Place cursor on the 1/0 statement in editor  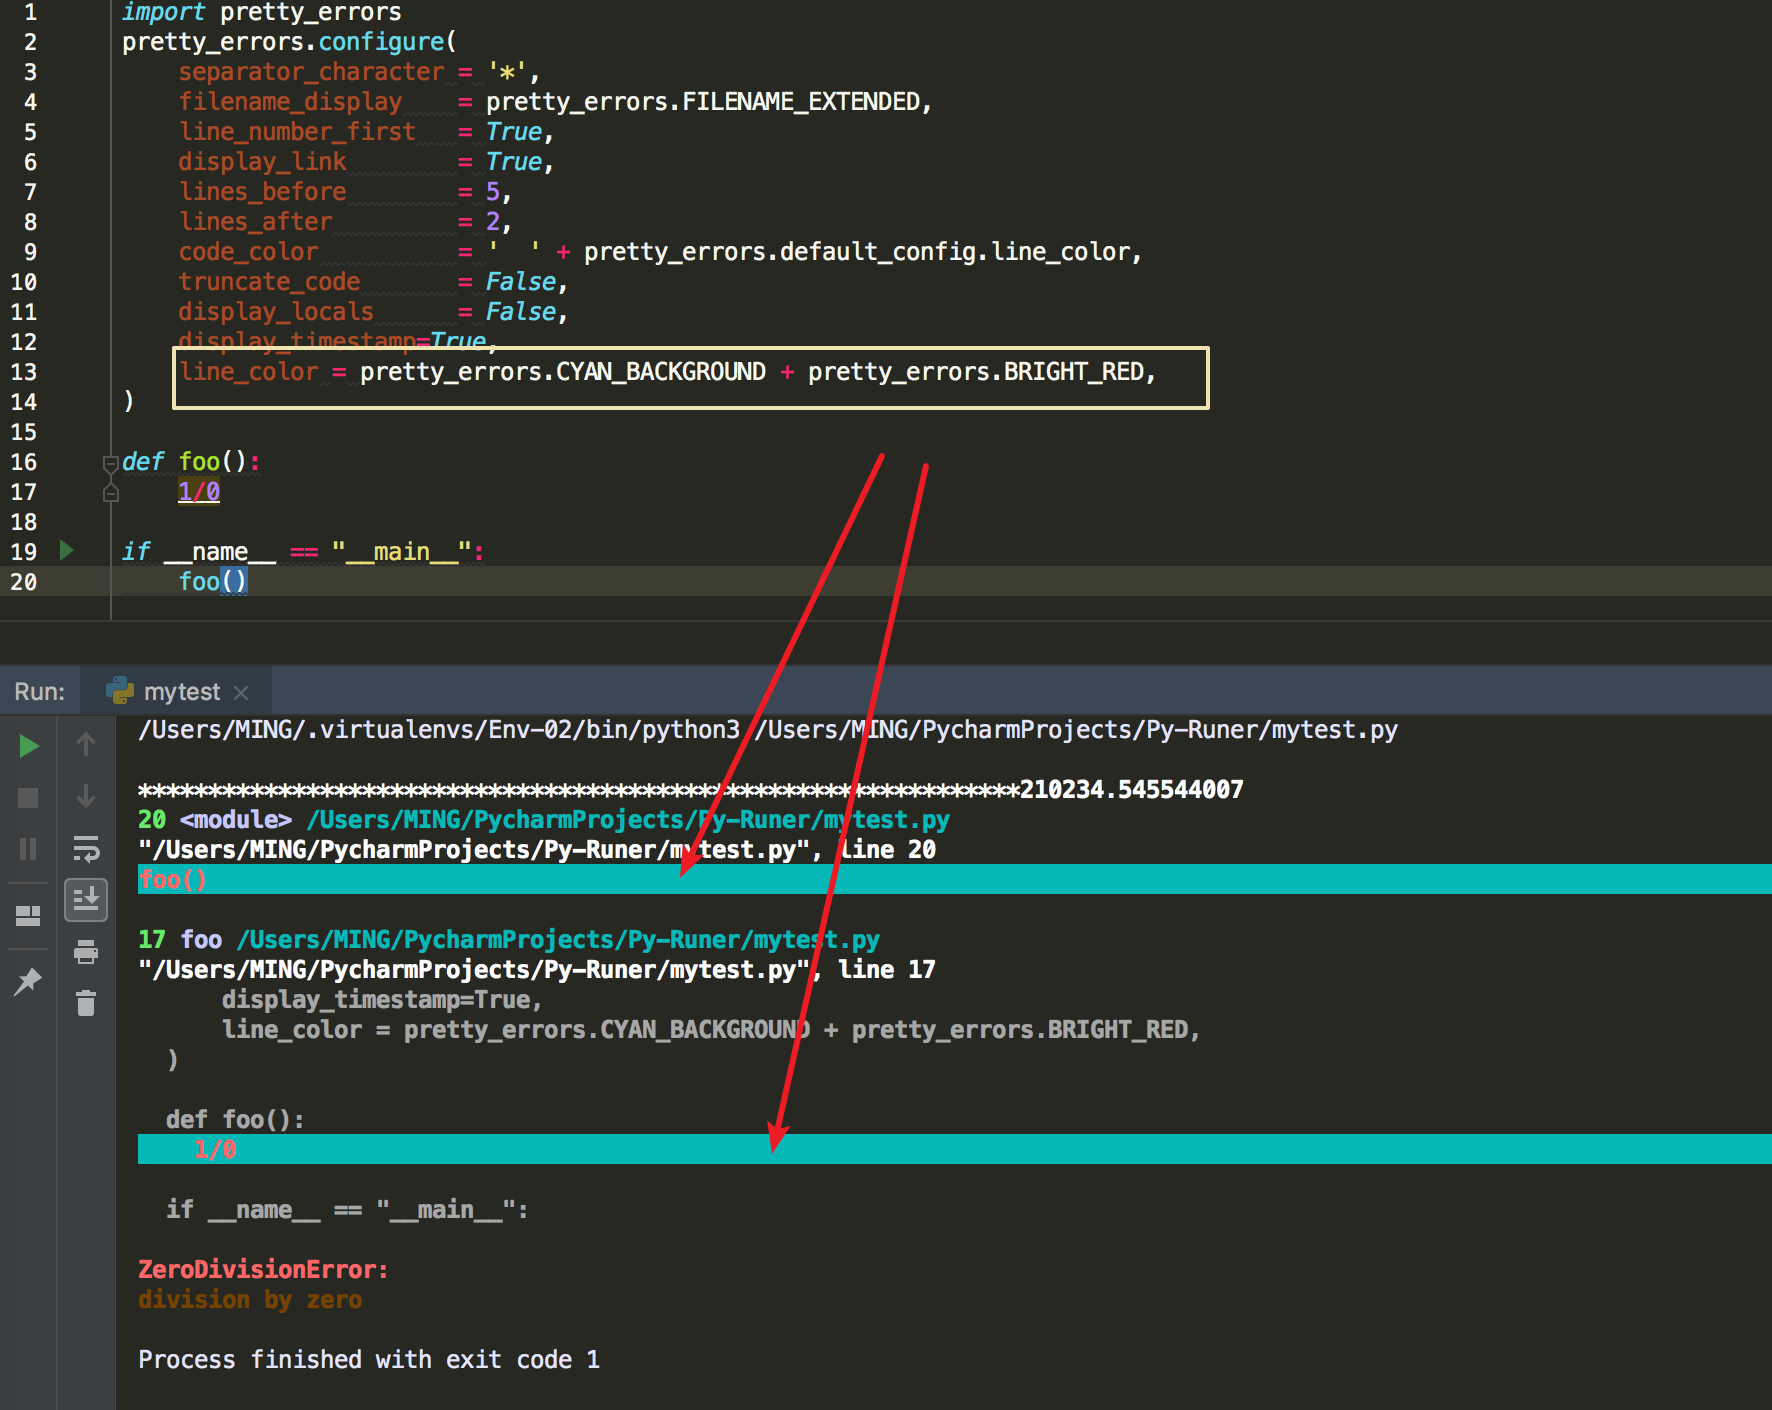[x=199, y=492]
